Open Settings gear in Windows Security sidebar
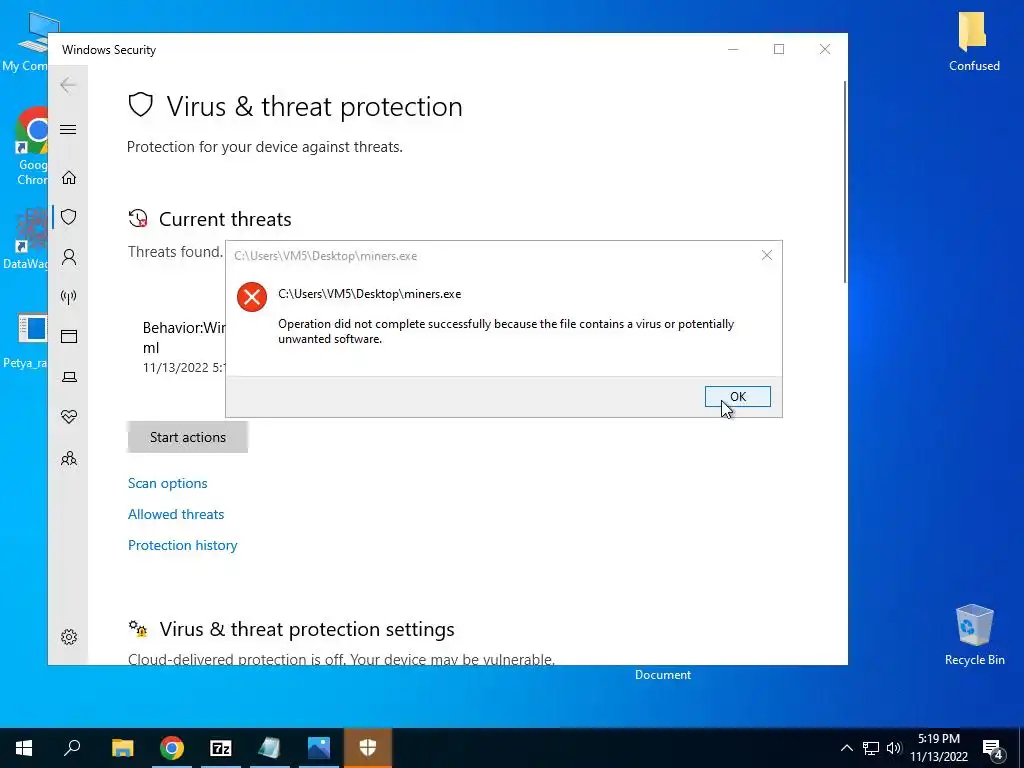 pos(69,637)
